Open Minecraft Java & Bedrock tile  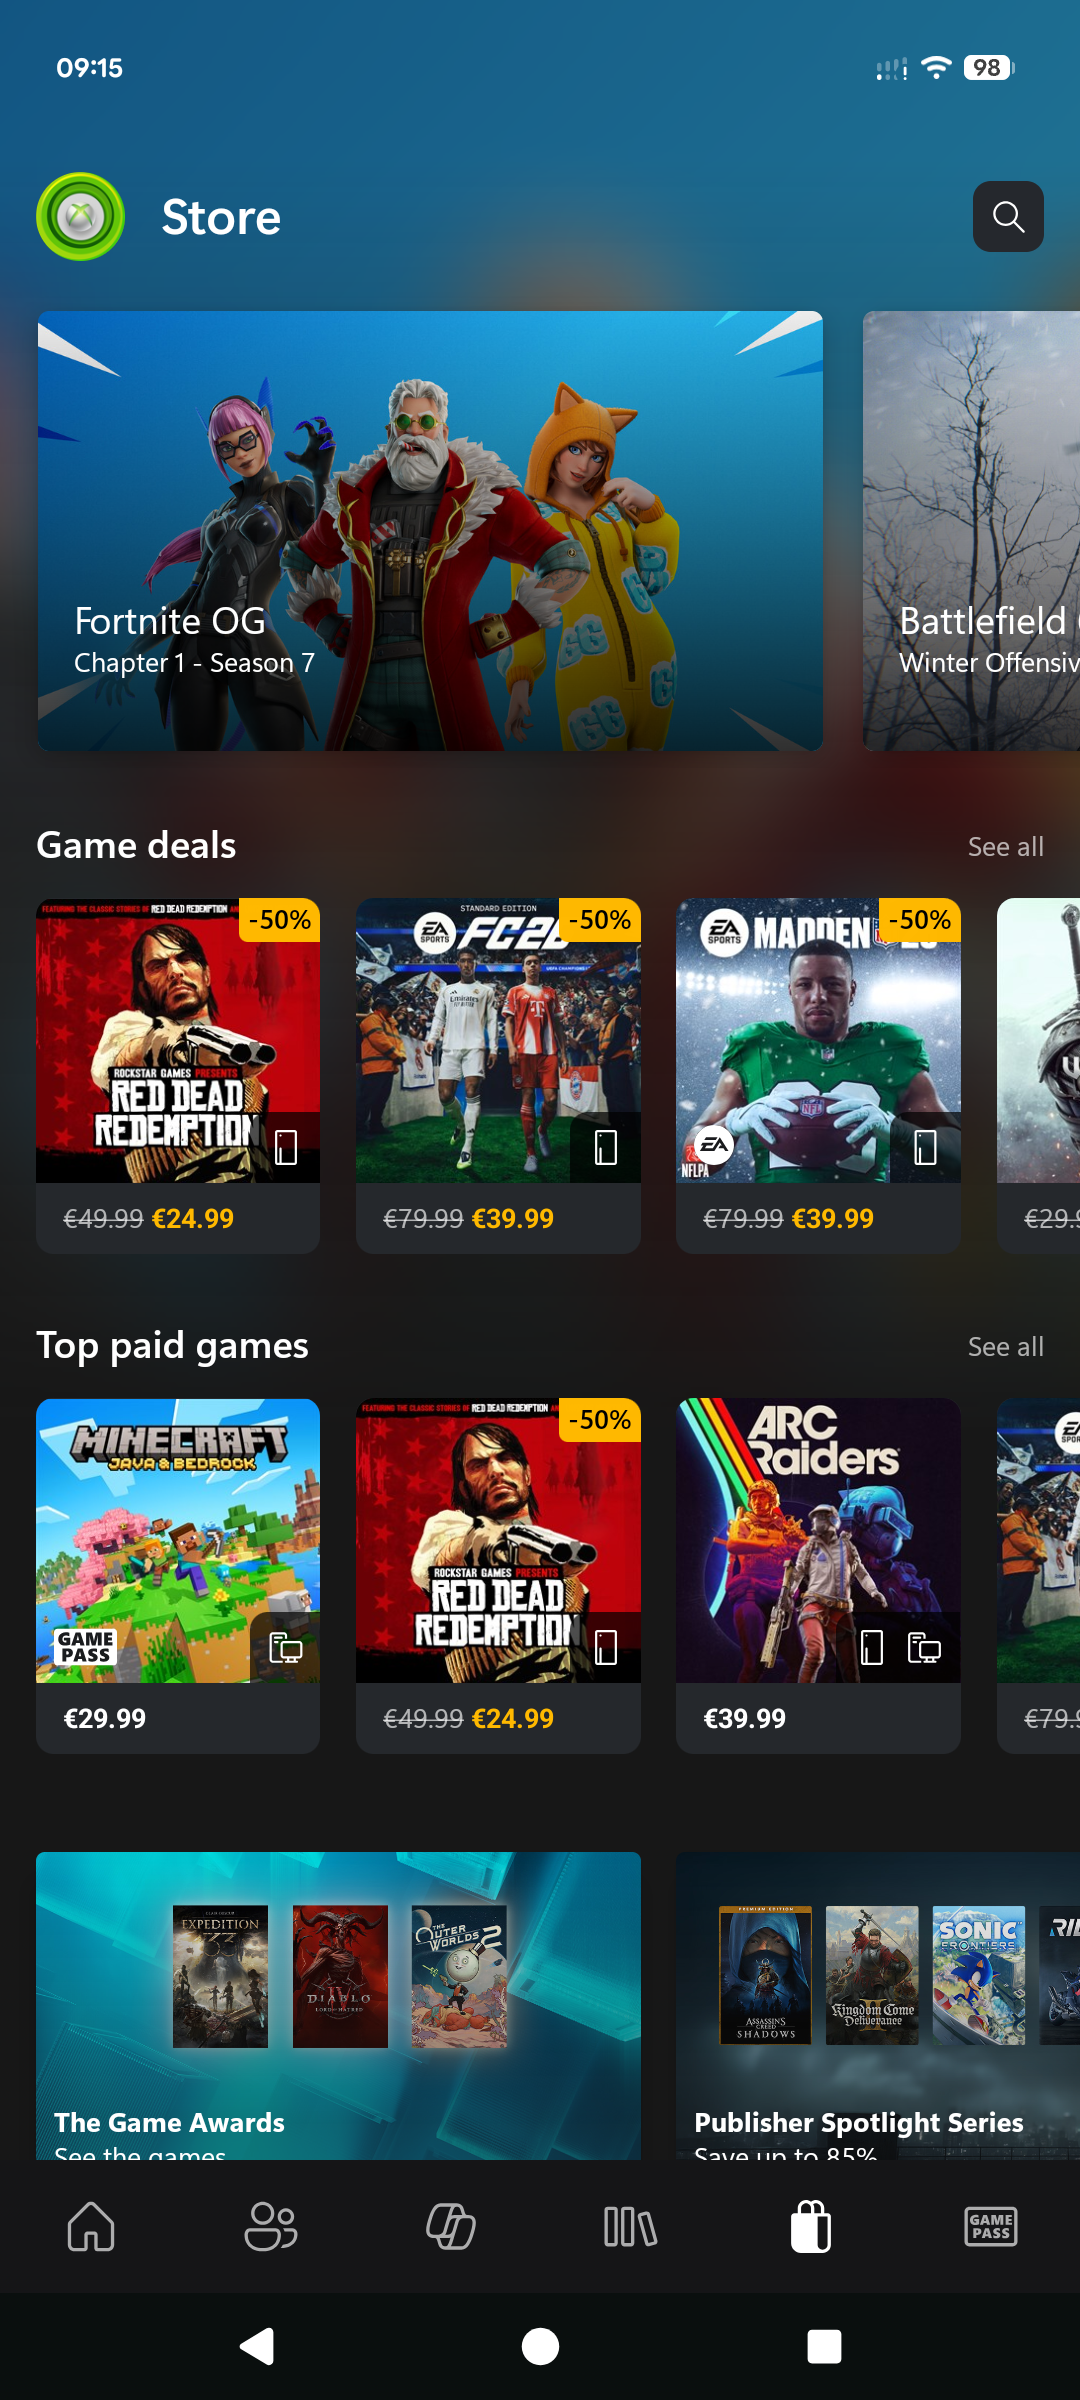(178, 1576)
